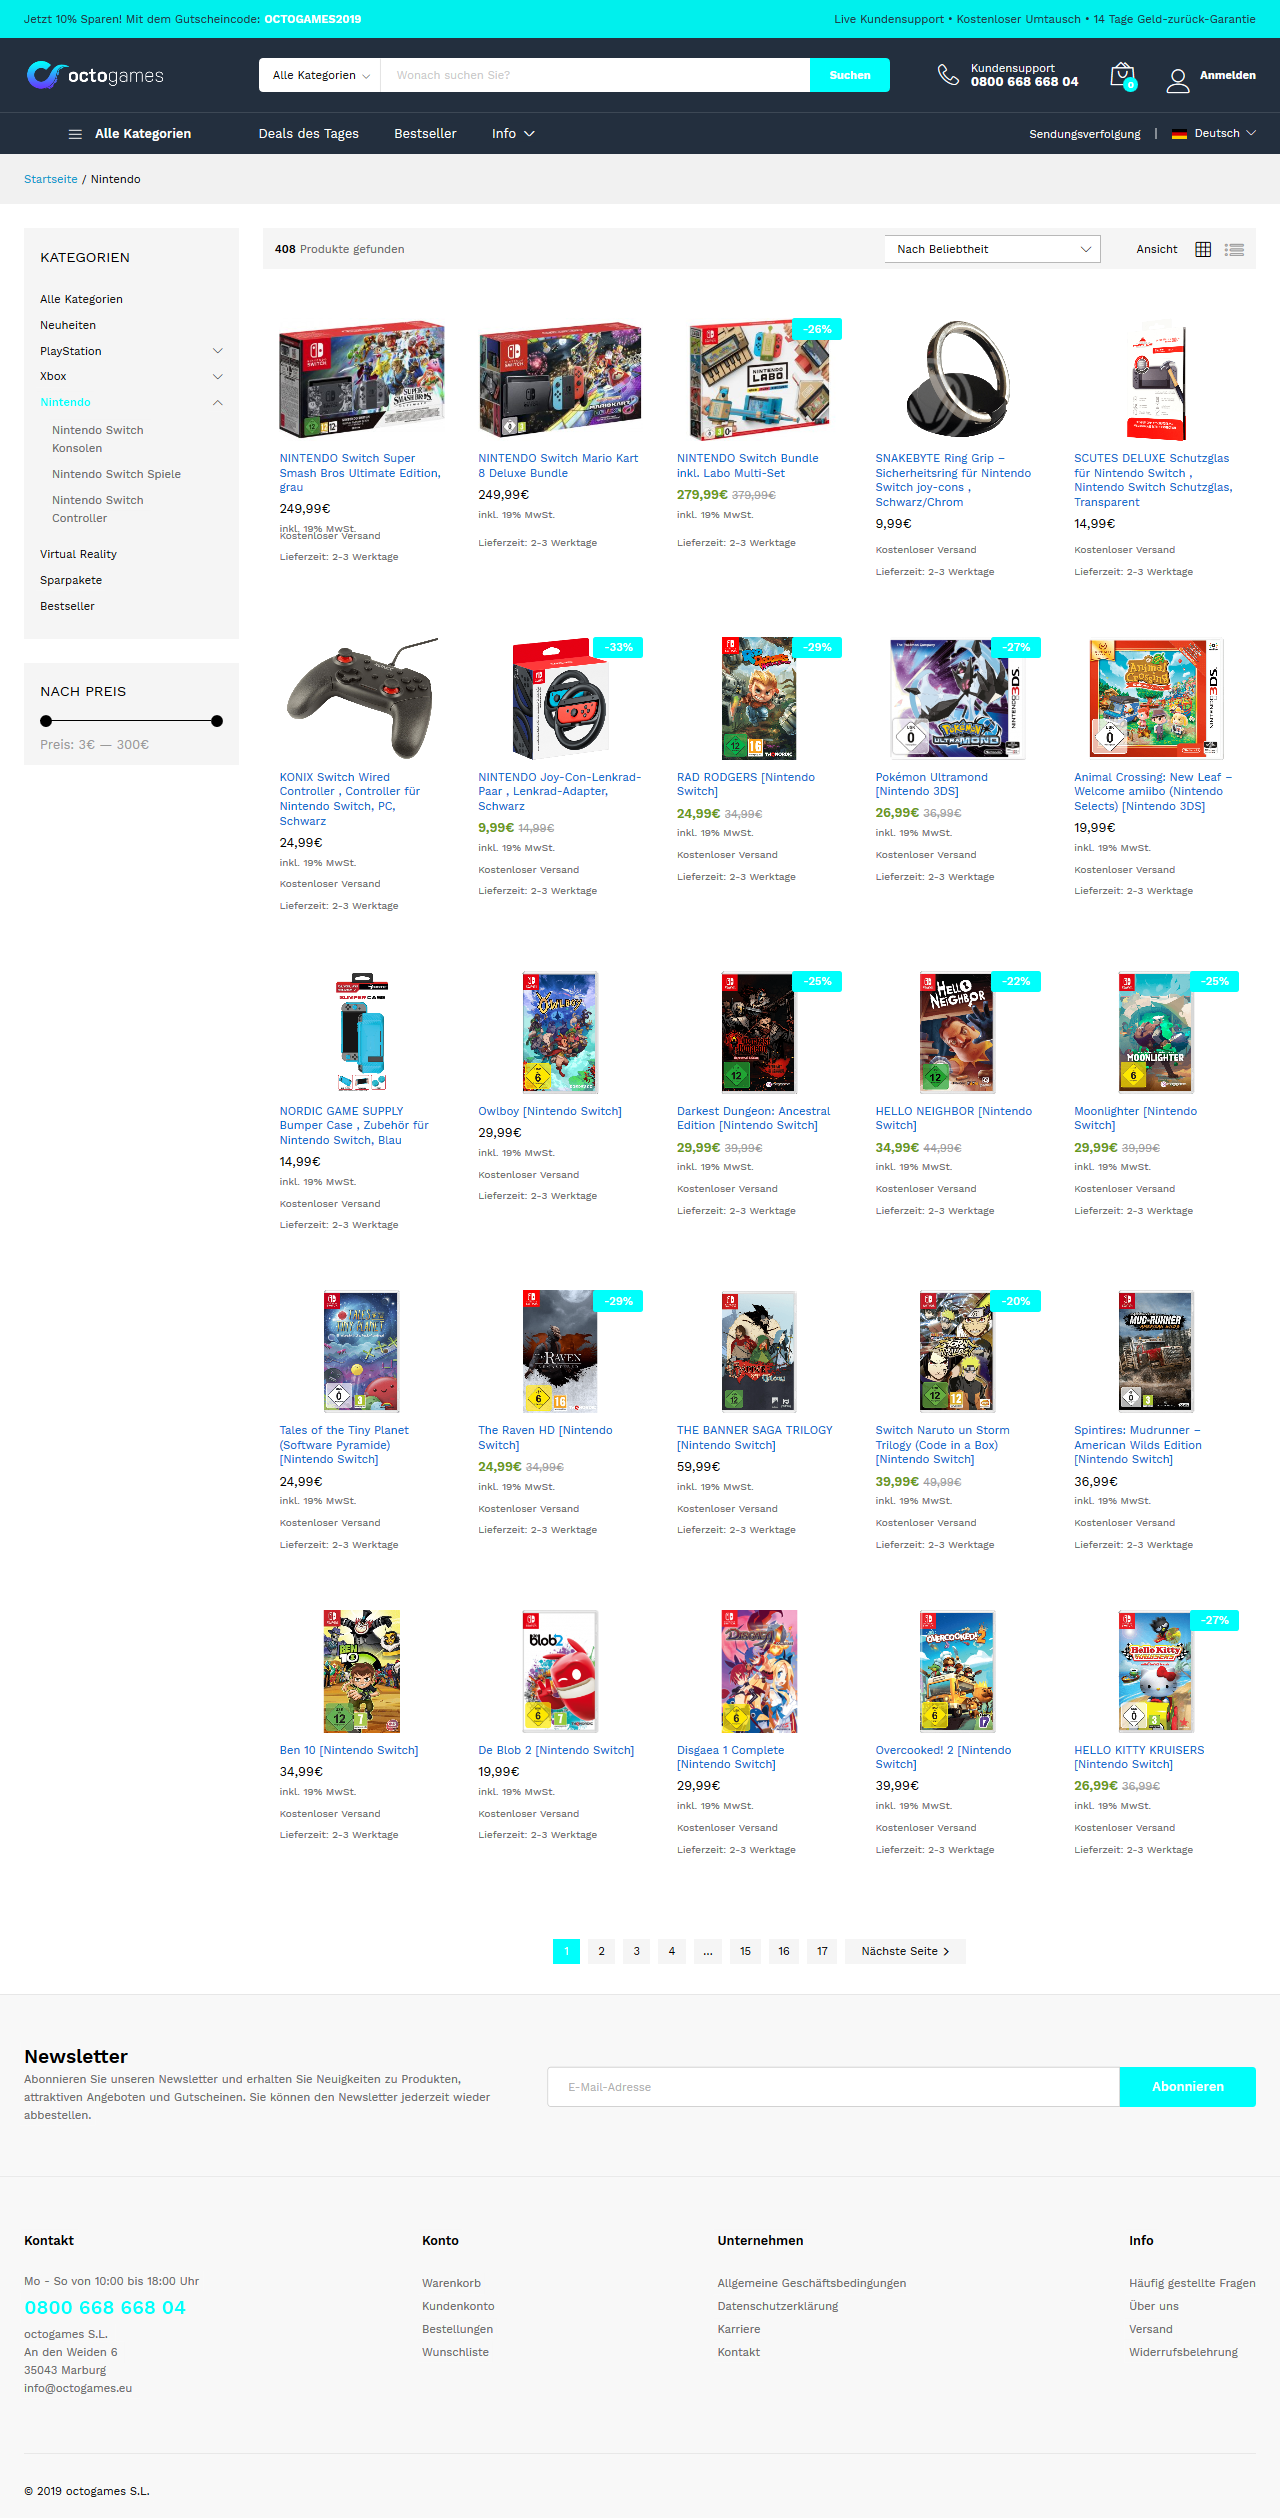
Task: Open the shopping cart icon
Action: pos(1123,76)
